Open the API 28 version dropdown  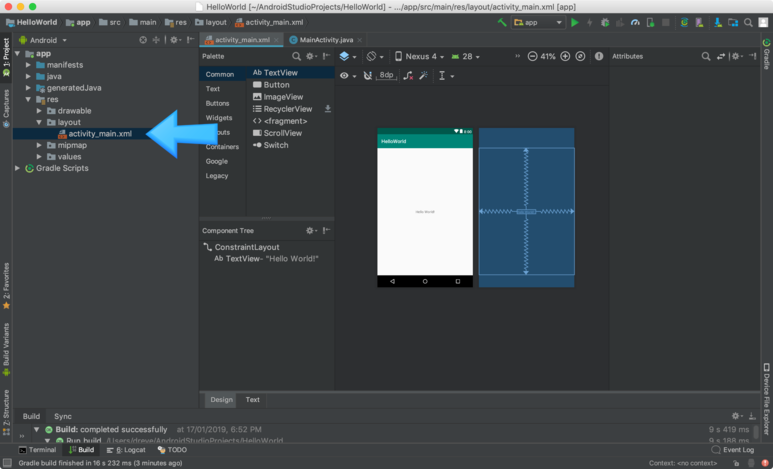coord(465,56)
